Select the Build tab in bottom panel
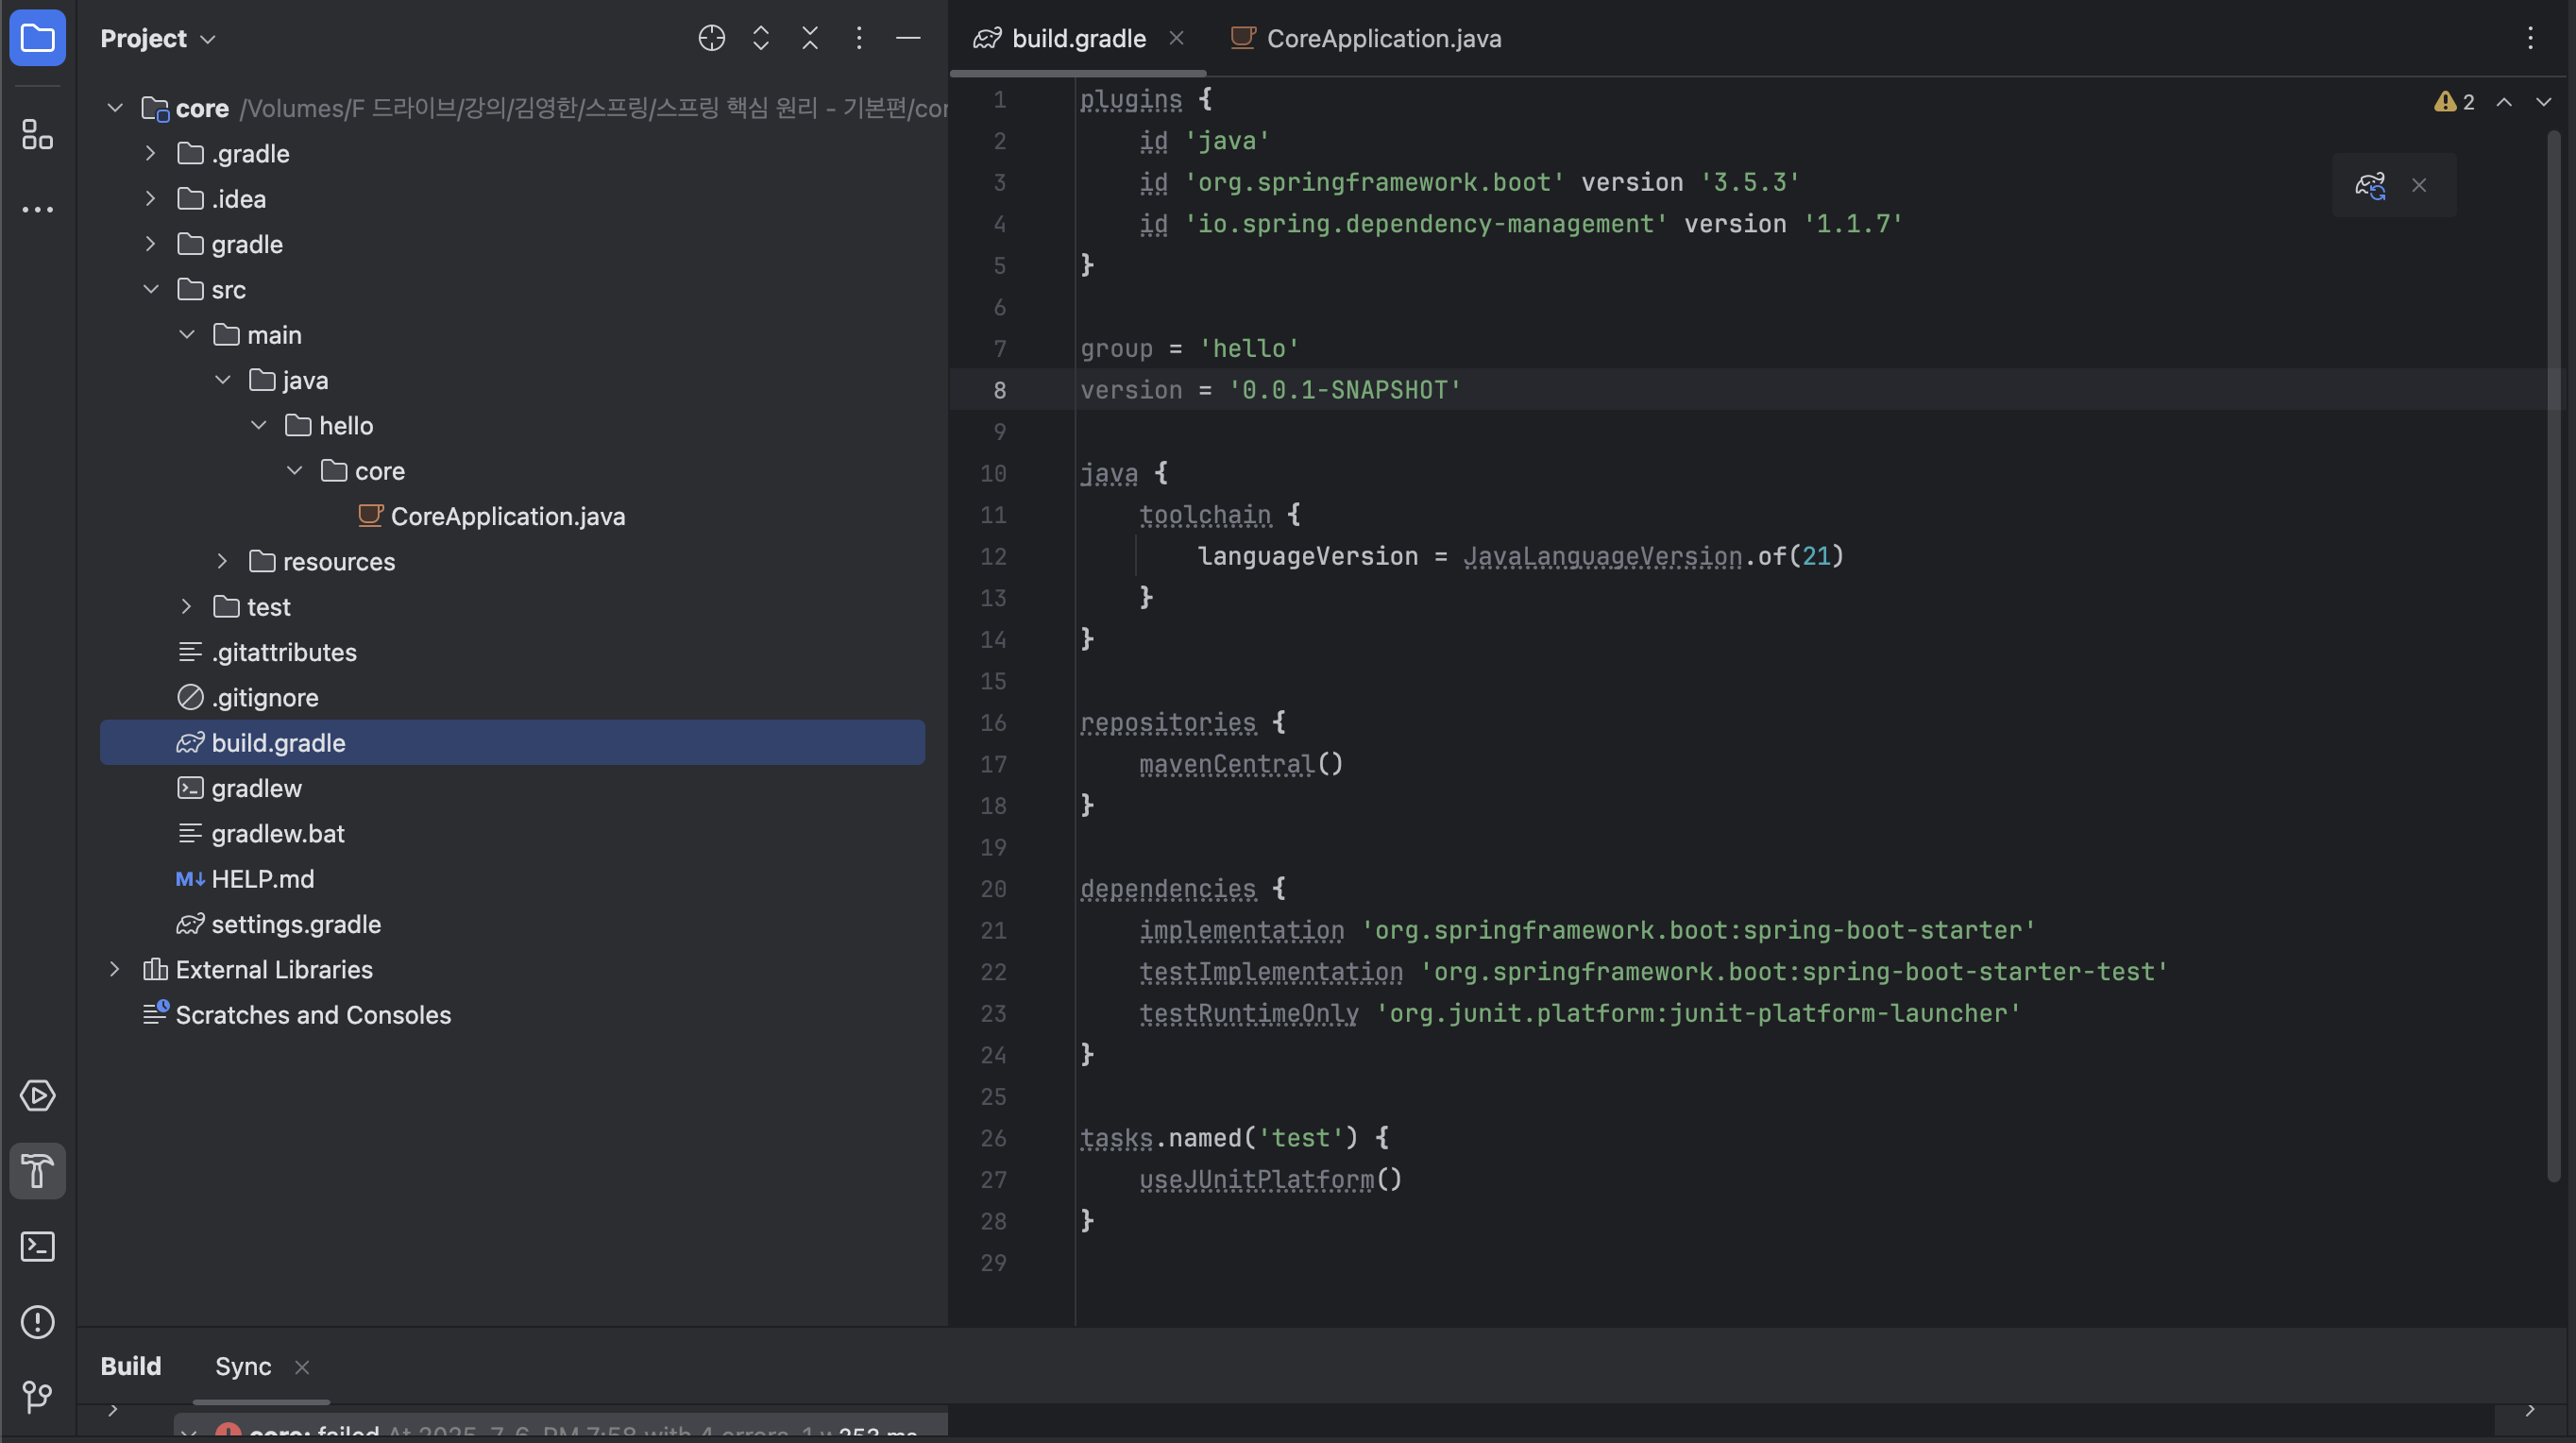Screen dimensions: 2576x1443 pyautogui.click(x=131, y=1367)
